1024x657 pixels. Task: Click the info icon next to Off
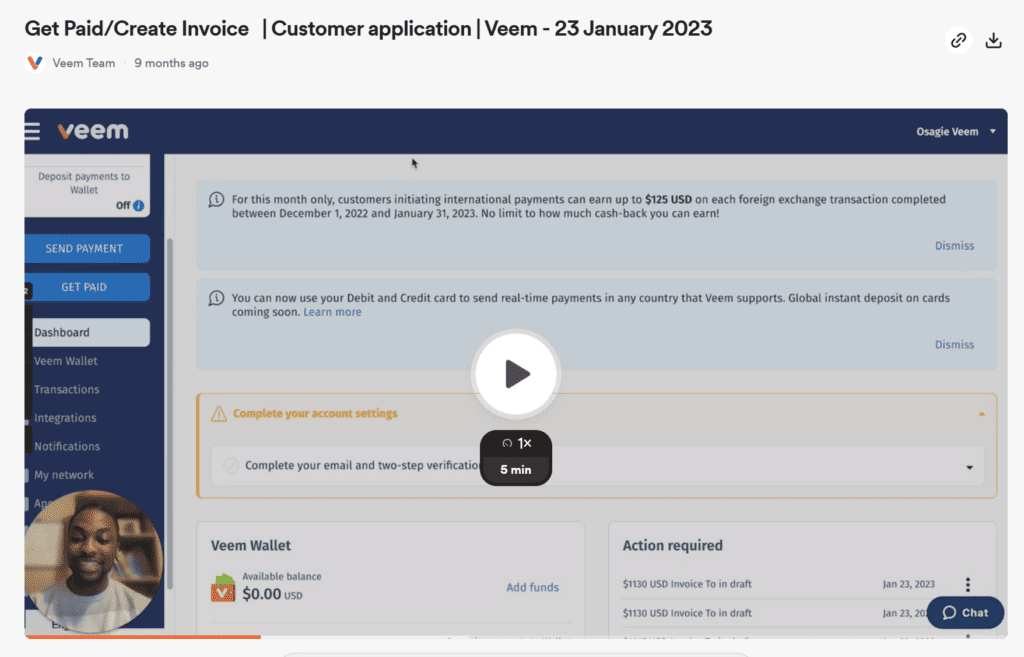coord(138,206)
